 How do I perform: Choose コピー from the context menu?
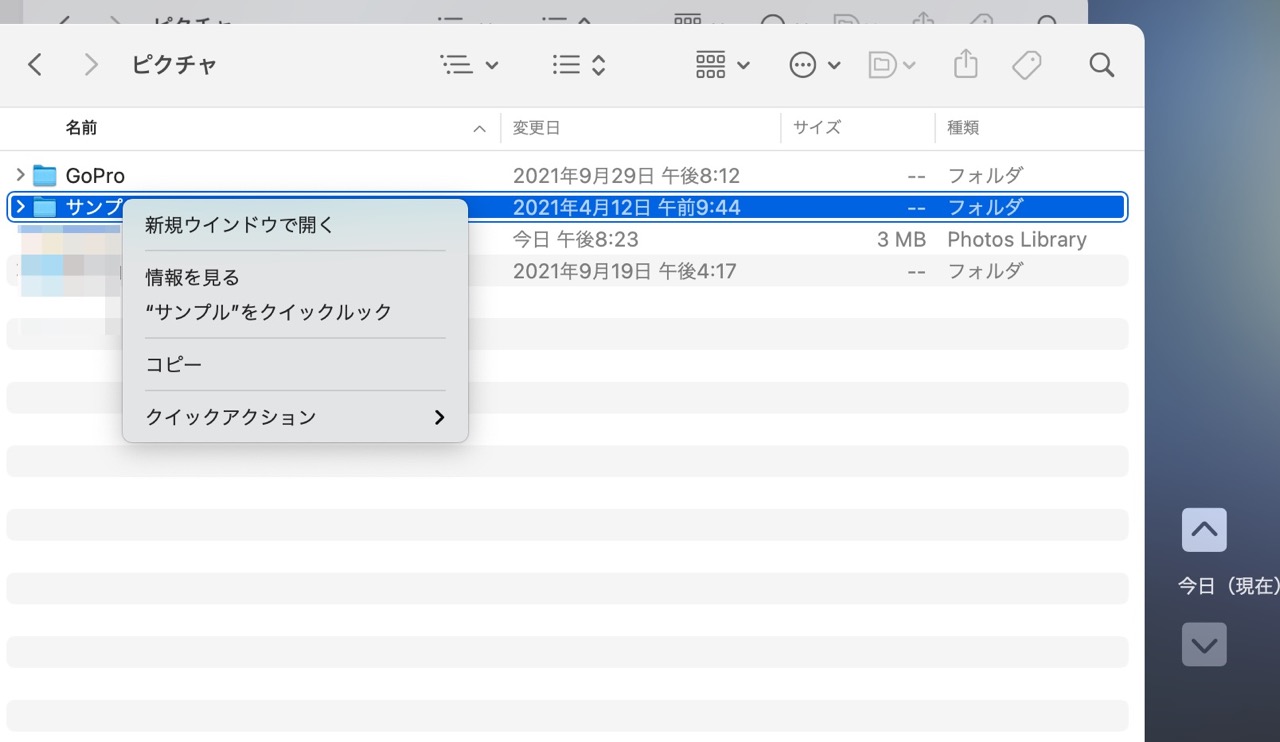tap(174, 364)
